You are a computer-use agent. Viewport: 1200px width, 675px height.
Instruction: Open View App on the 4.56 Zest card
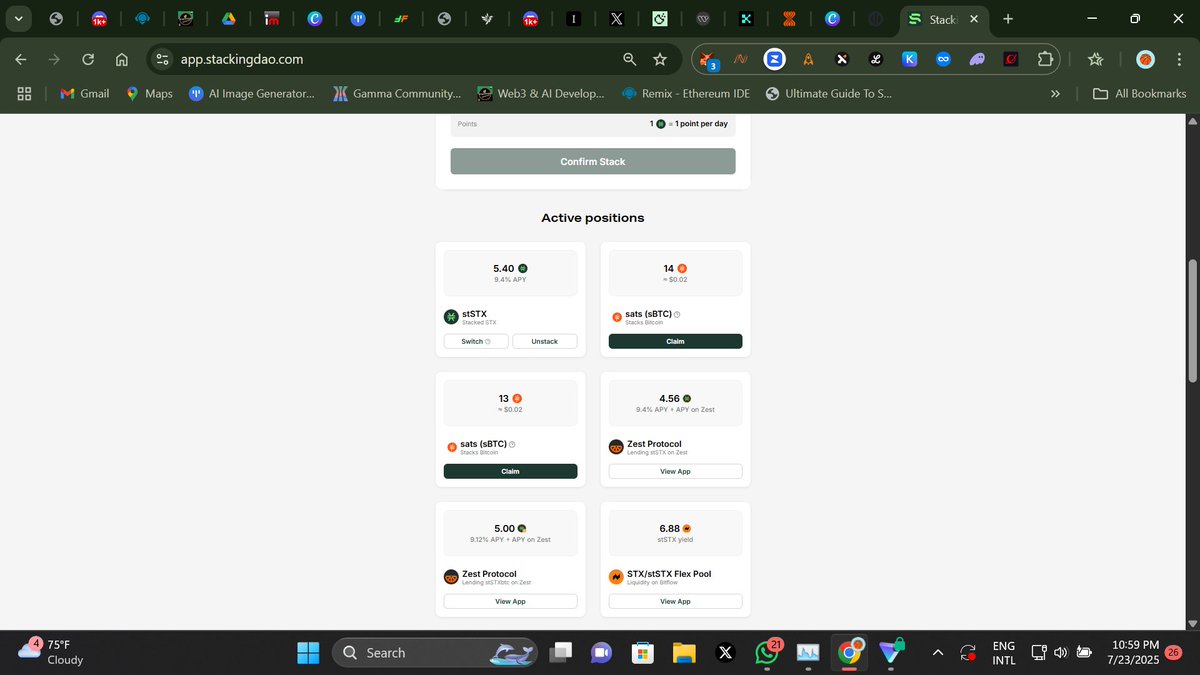click(x=676, y=471)
